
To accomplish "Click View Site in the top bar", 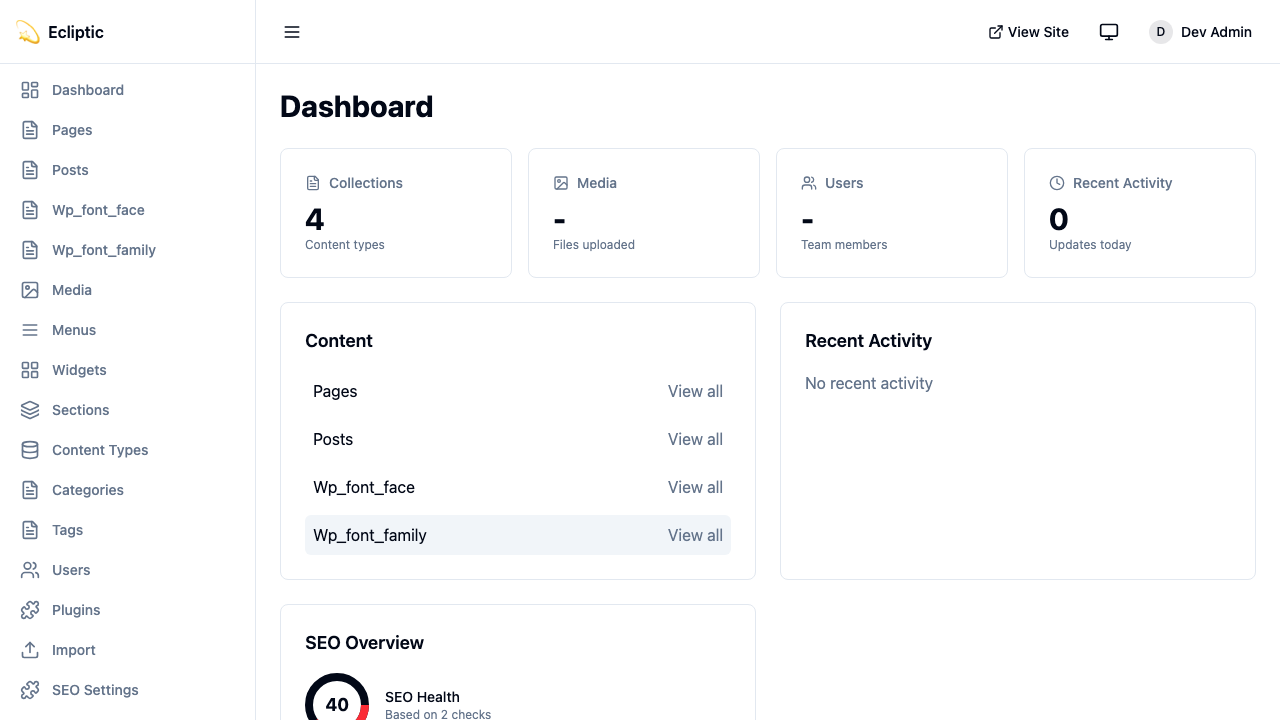I will tap(1028, 31).
